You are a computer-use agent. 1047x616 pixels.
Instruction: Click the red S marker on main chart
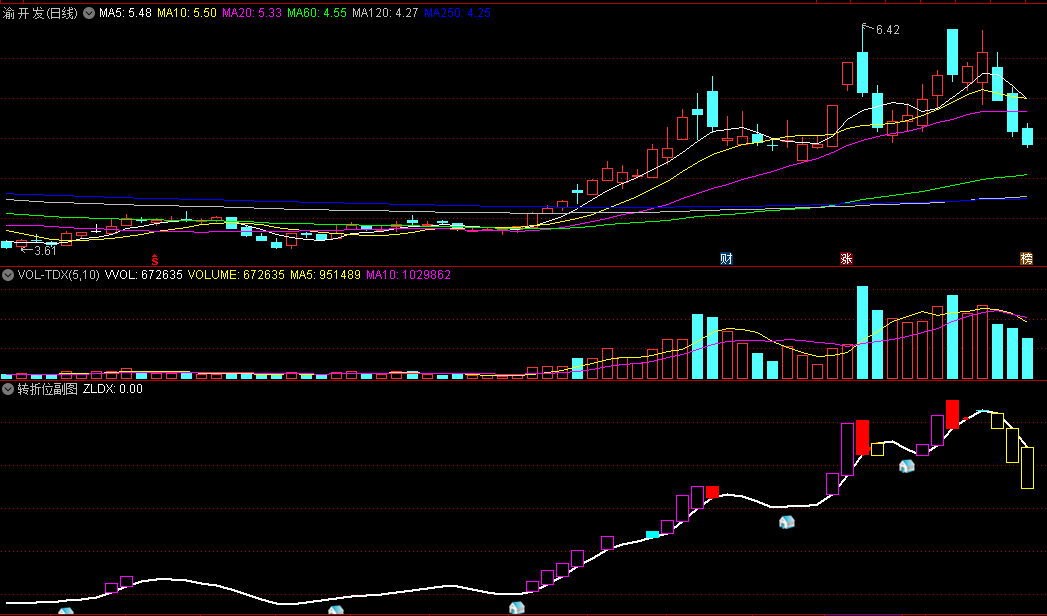click(155, 260)
